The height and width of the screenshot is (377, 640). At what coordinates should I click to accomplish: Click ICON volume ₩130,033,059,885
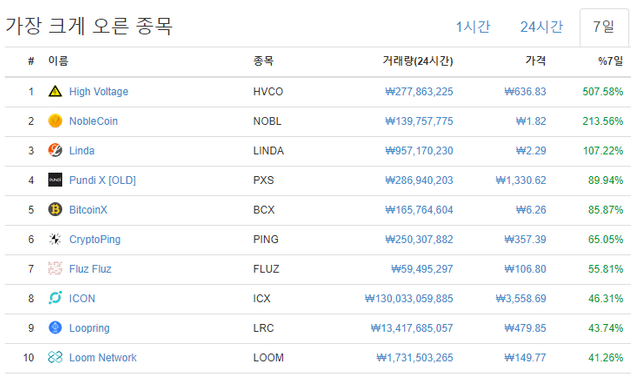coord(409,299)
